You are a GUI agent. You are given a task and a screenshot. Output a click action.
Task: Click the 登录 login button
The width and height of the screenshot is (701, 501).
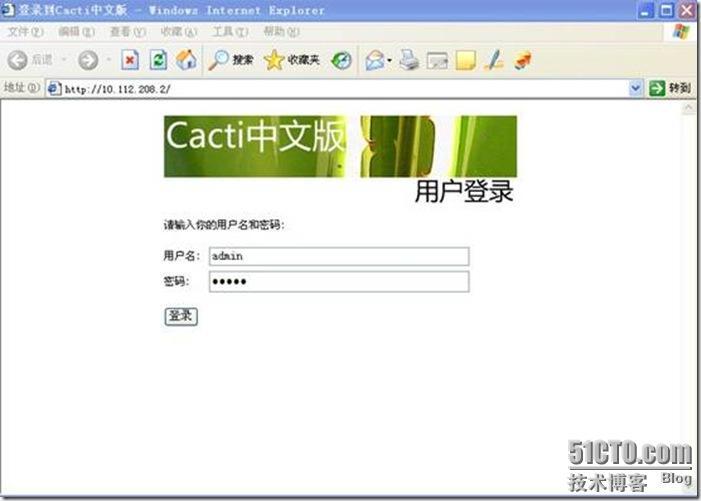coord(181,316)
